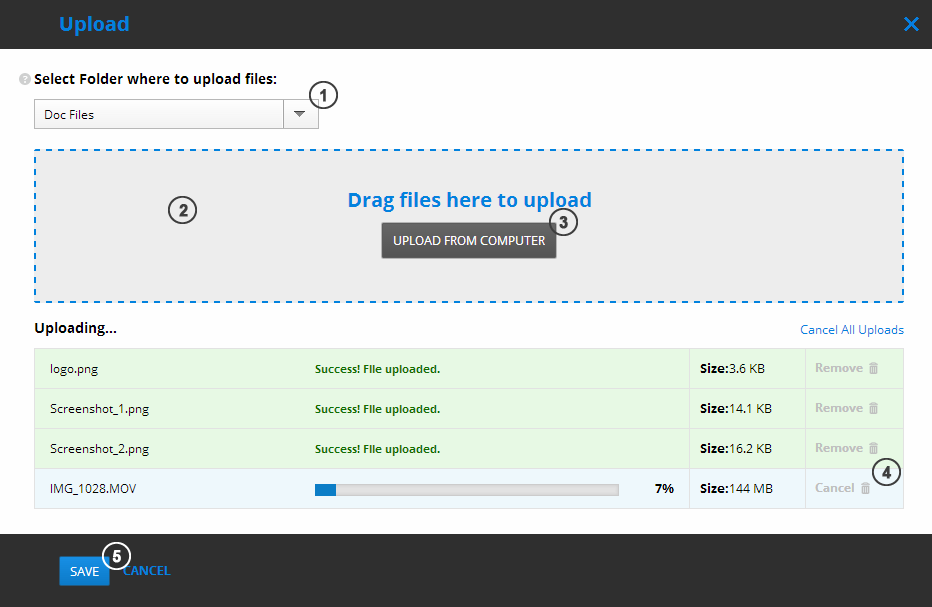Click the help icon beside Select Folder
The height and width of the screenshot is (607, 932).
22,79
